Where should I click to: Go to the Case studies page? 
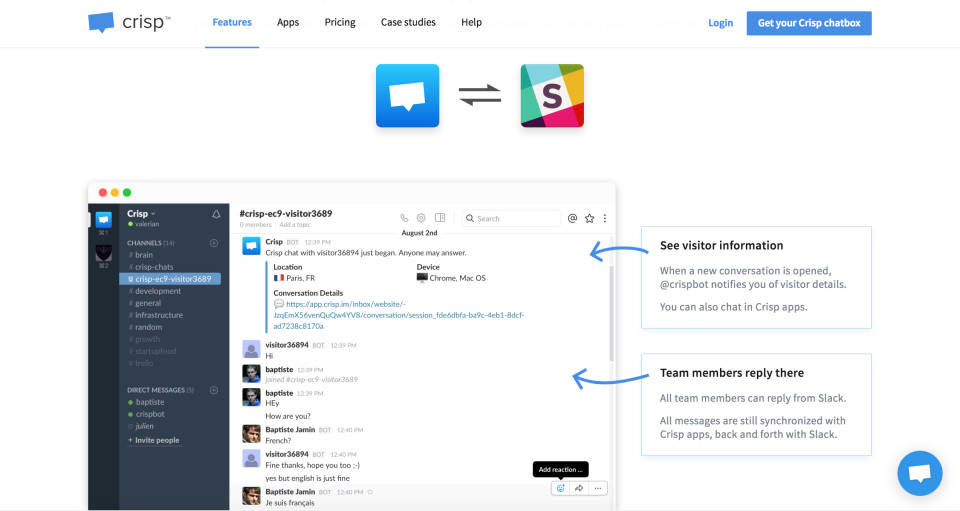point(408,22)
